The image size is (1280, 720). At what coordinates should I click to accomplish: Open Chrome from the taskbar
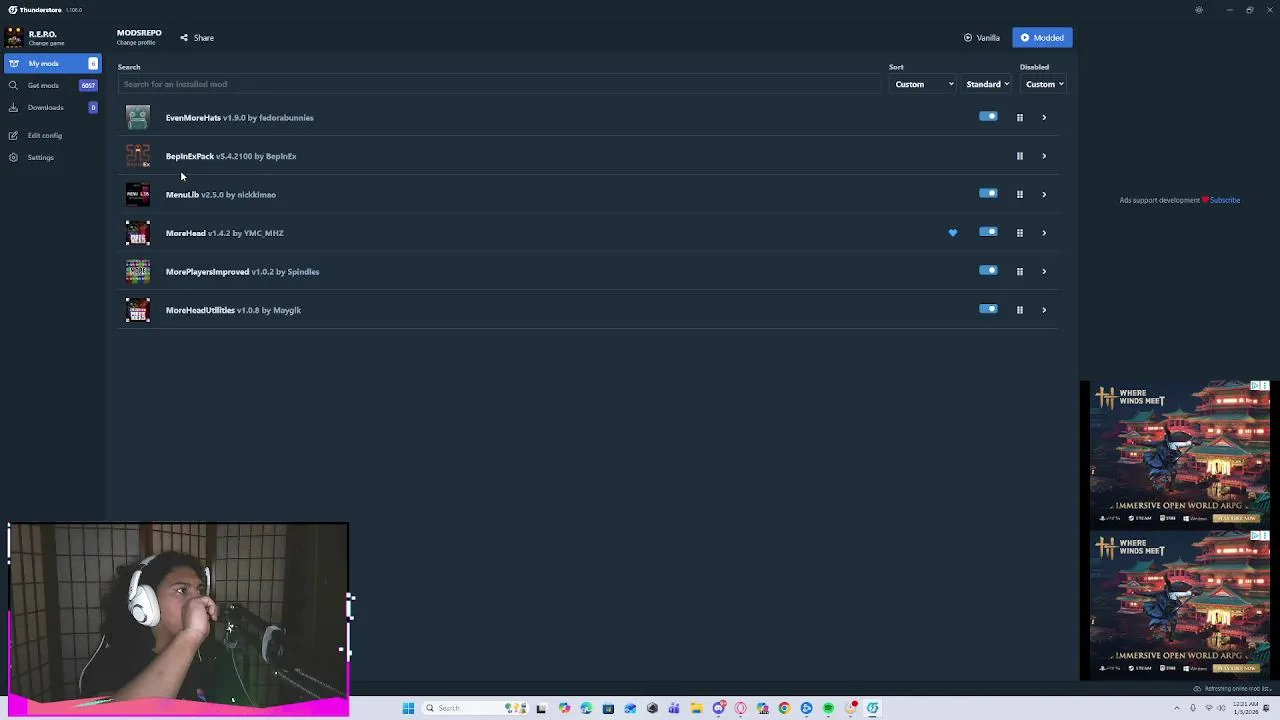[x=784, y=708]
